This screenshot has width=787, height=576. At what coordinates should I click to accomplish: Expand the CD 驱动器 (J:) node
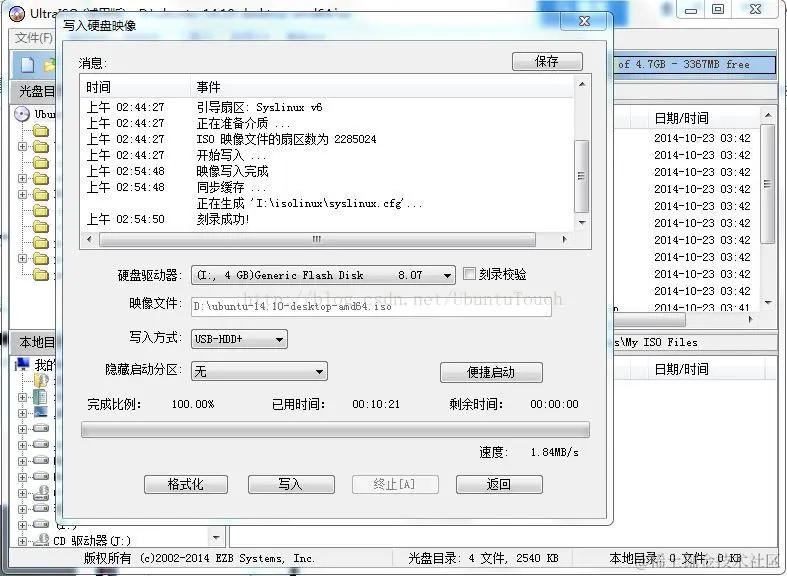point(22,541)
